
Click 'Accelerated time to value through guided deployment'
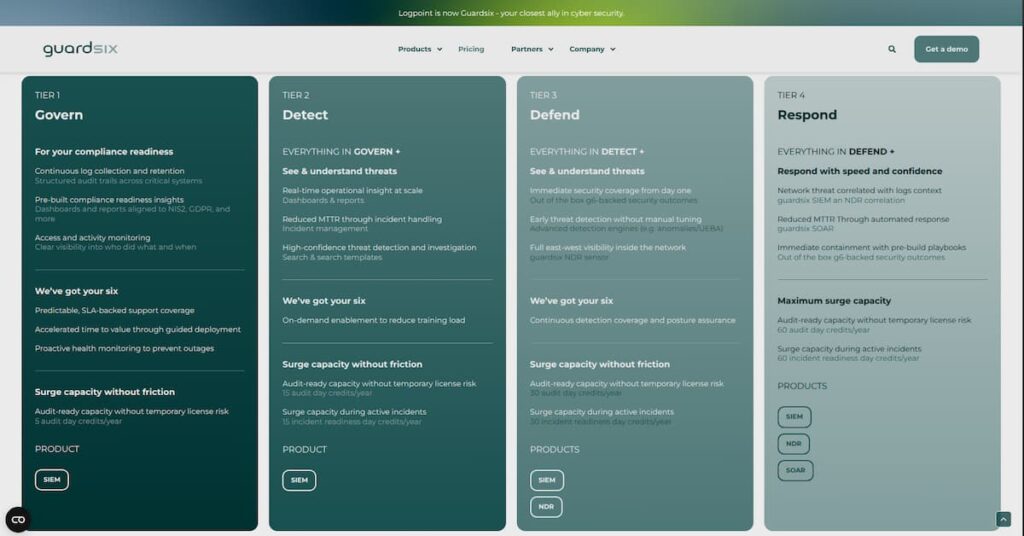tap(138, 330)
